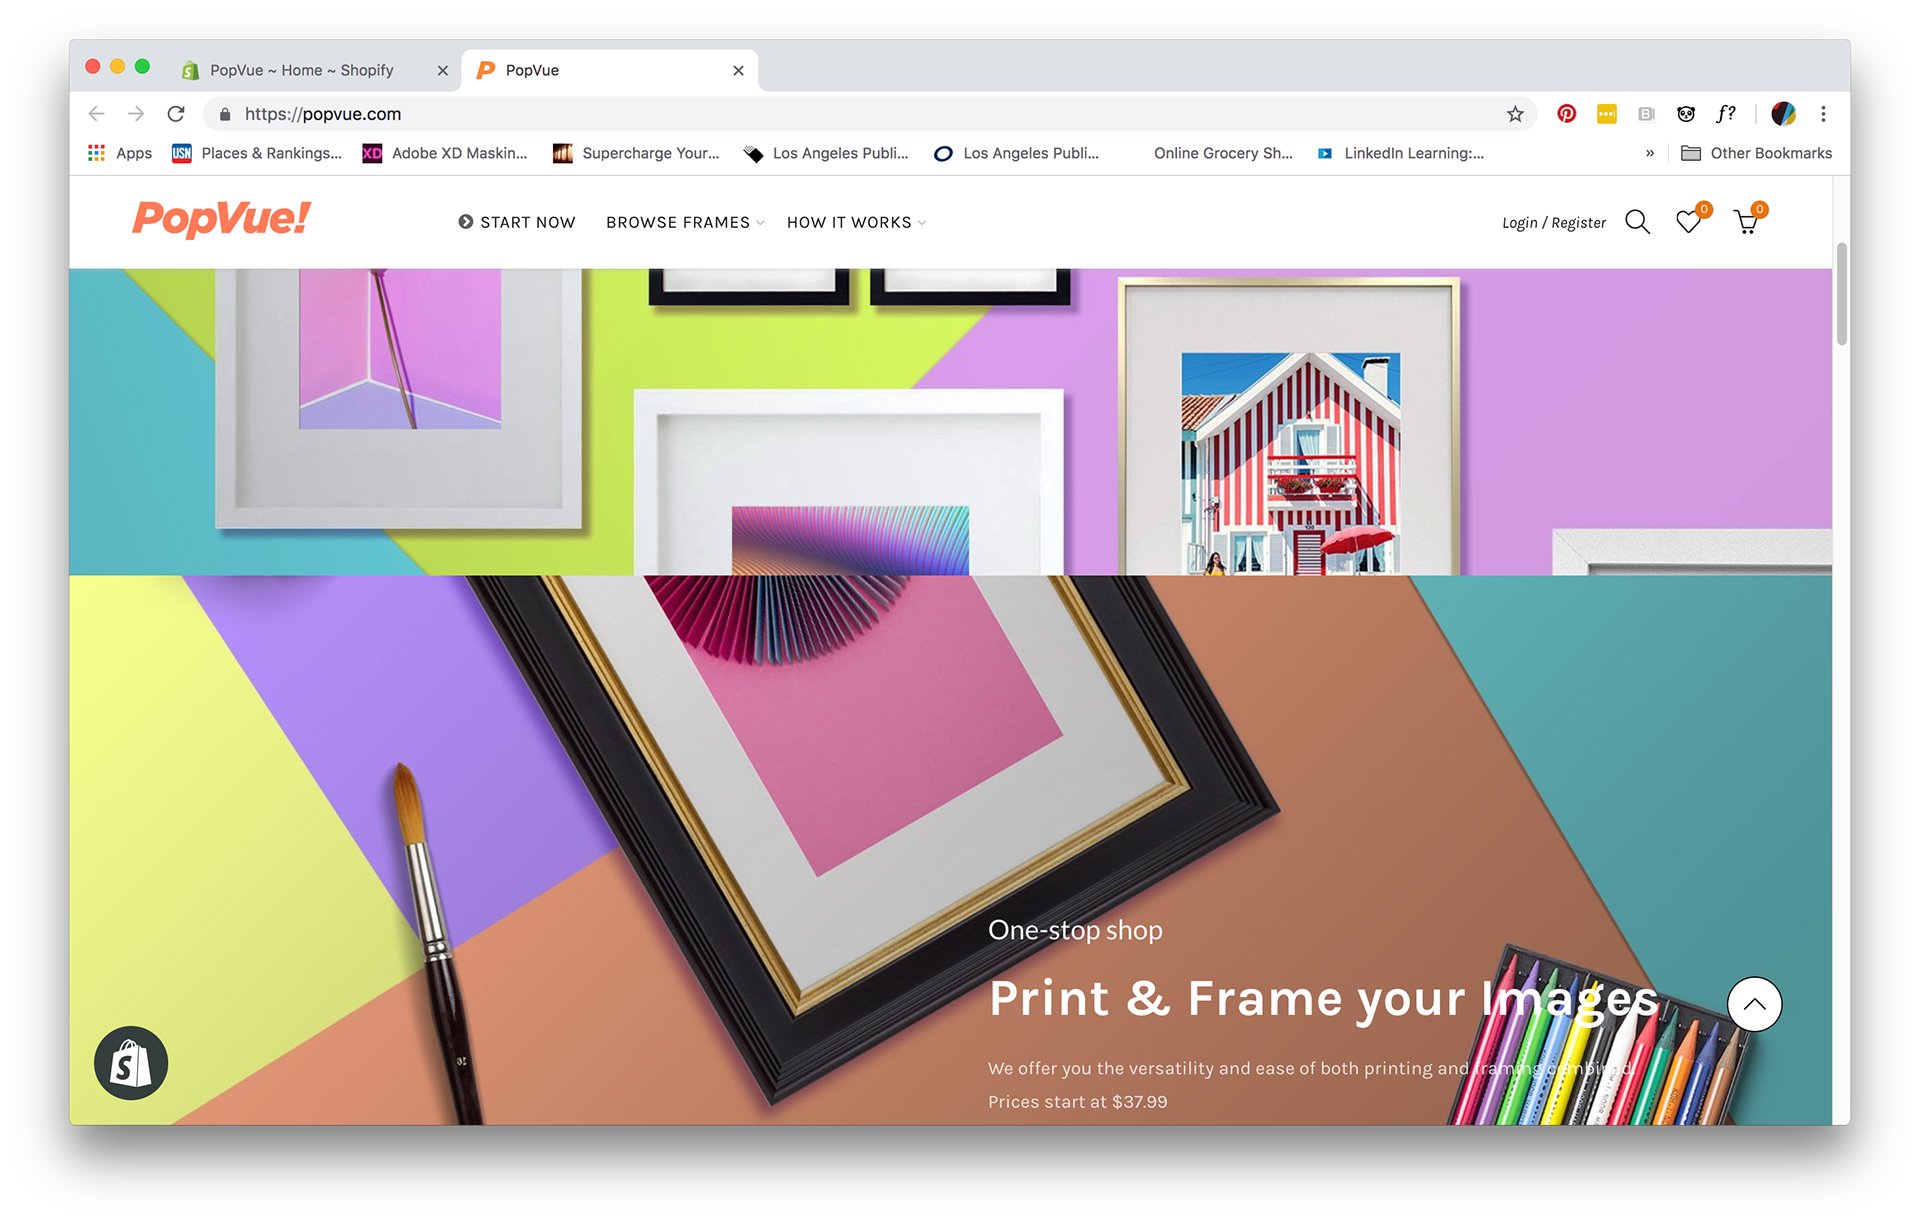Show hidden bookmarks overflow chevron
This screenshot has height=1224, width=1920.
(1650, 153)
